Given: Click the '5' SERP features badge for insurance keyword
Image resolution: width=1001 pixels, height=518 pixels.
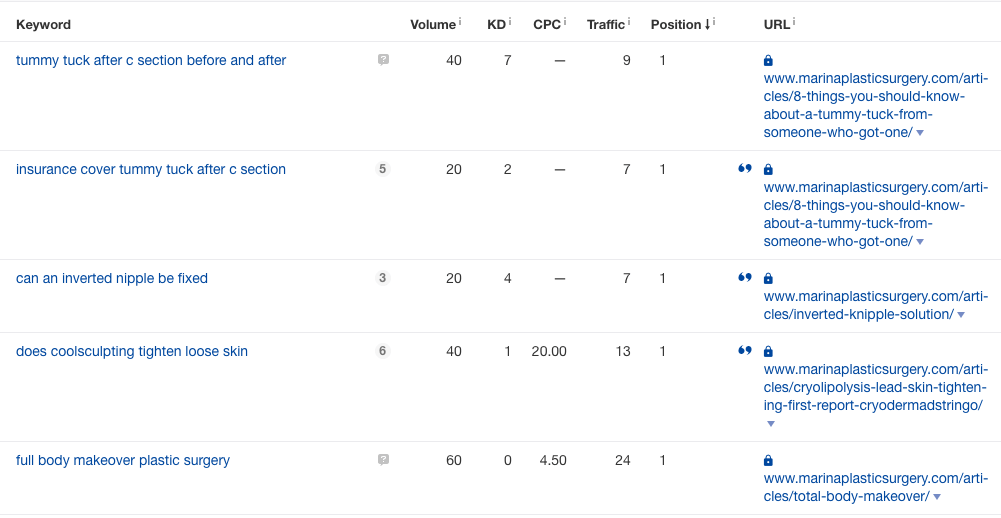Looking at the screenshot, I should (x=383, y=169).
